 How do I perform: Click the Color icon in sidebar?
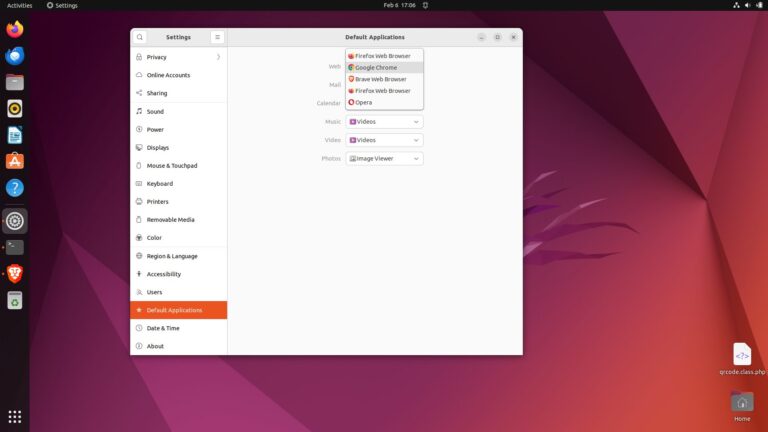(139, 238)
